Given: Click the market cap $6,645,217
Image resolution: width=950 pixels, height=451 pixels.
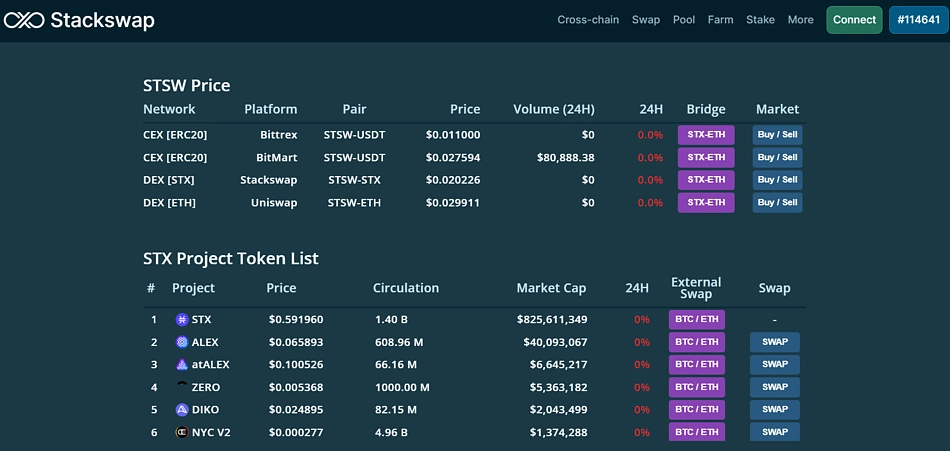Looking at the screenshot, I should (x=557, y=365).
